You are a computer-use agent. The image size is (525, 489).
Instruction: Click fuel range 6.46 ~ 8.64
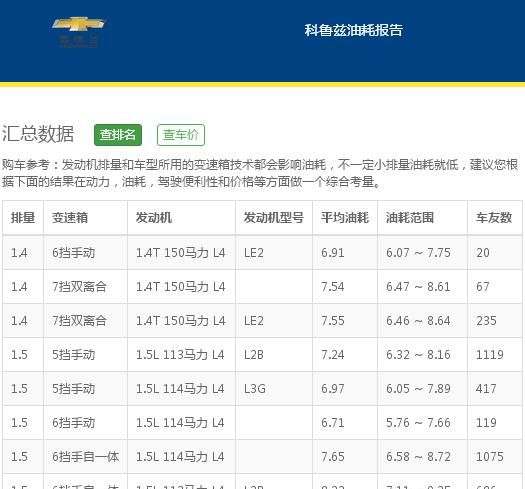point(418,321)
